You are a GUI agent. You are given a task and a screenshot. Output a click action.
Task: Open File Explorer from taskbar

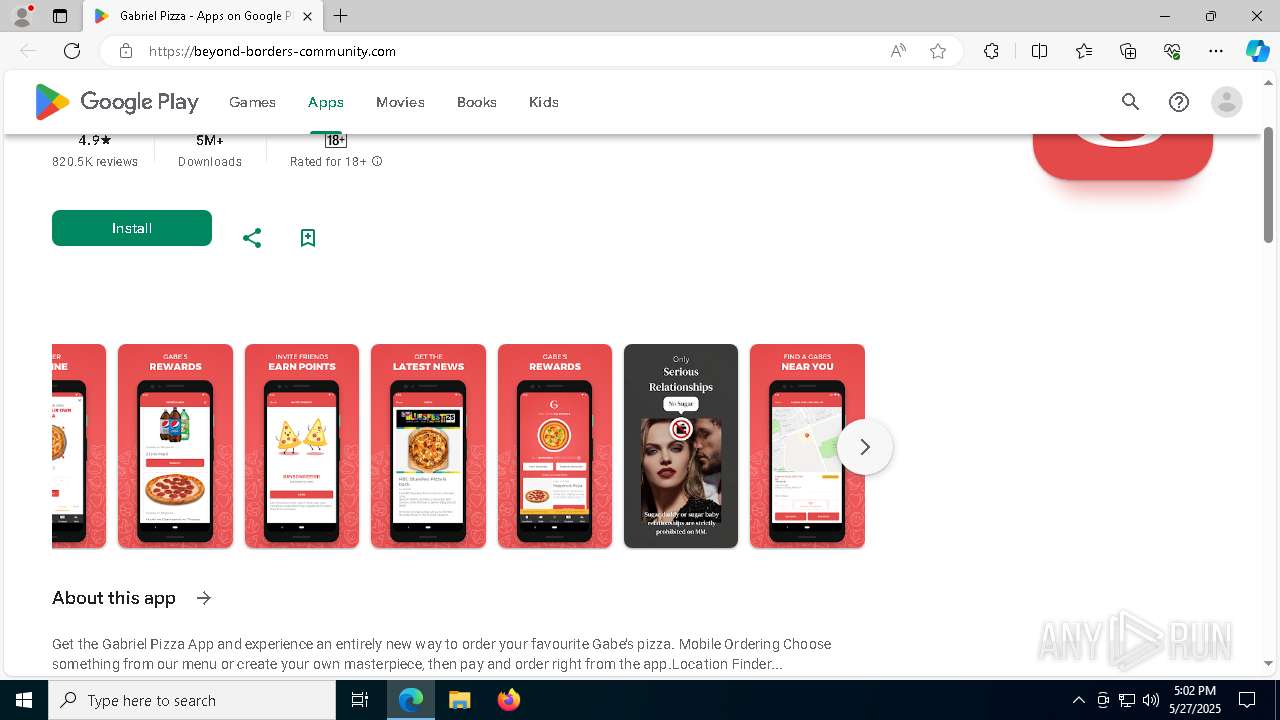(459, 700)
